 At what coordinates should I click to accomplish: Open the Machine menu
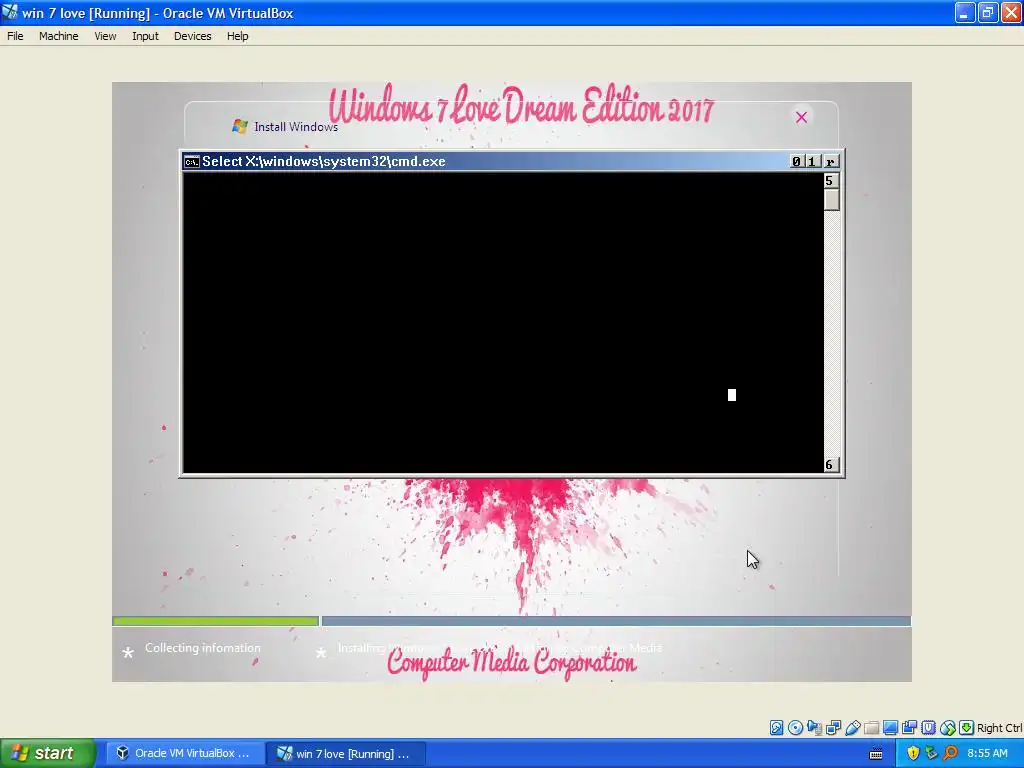(59, 36)
